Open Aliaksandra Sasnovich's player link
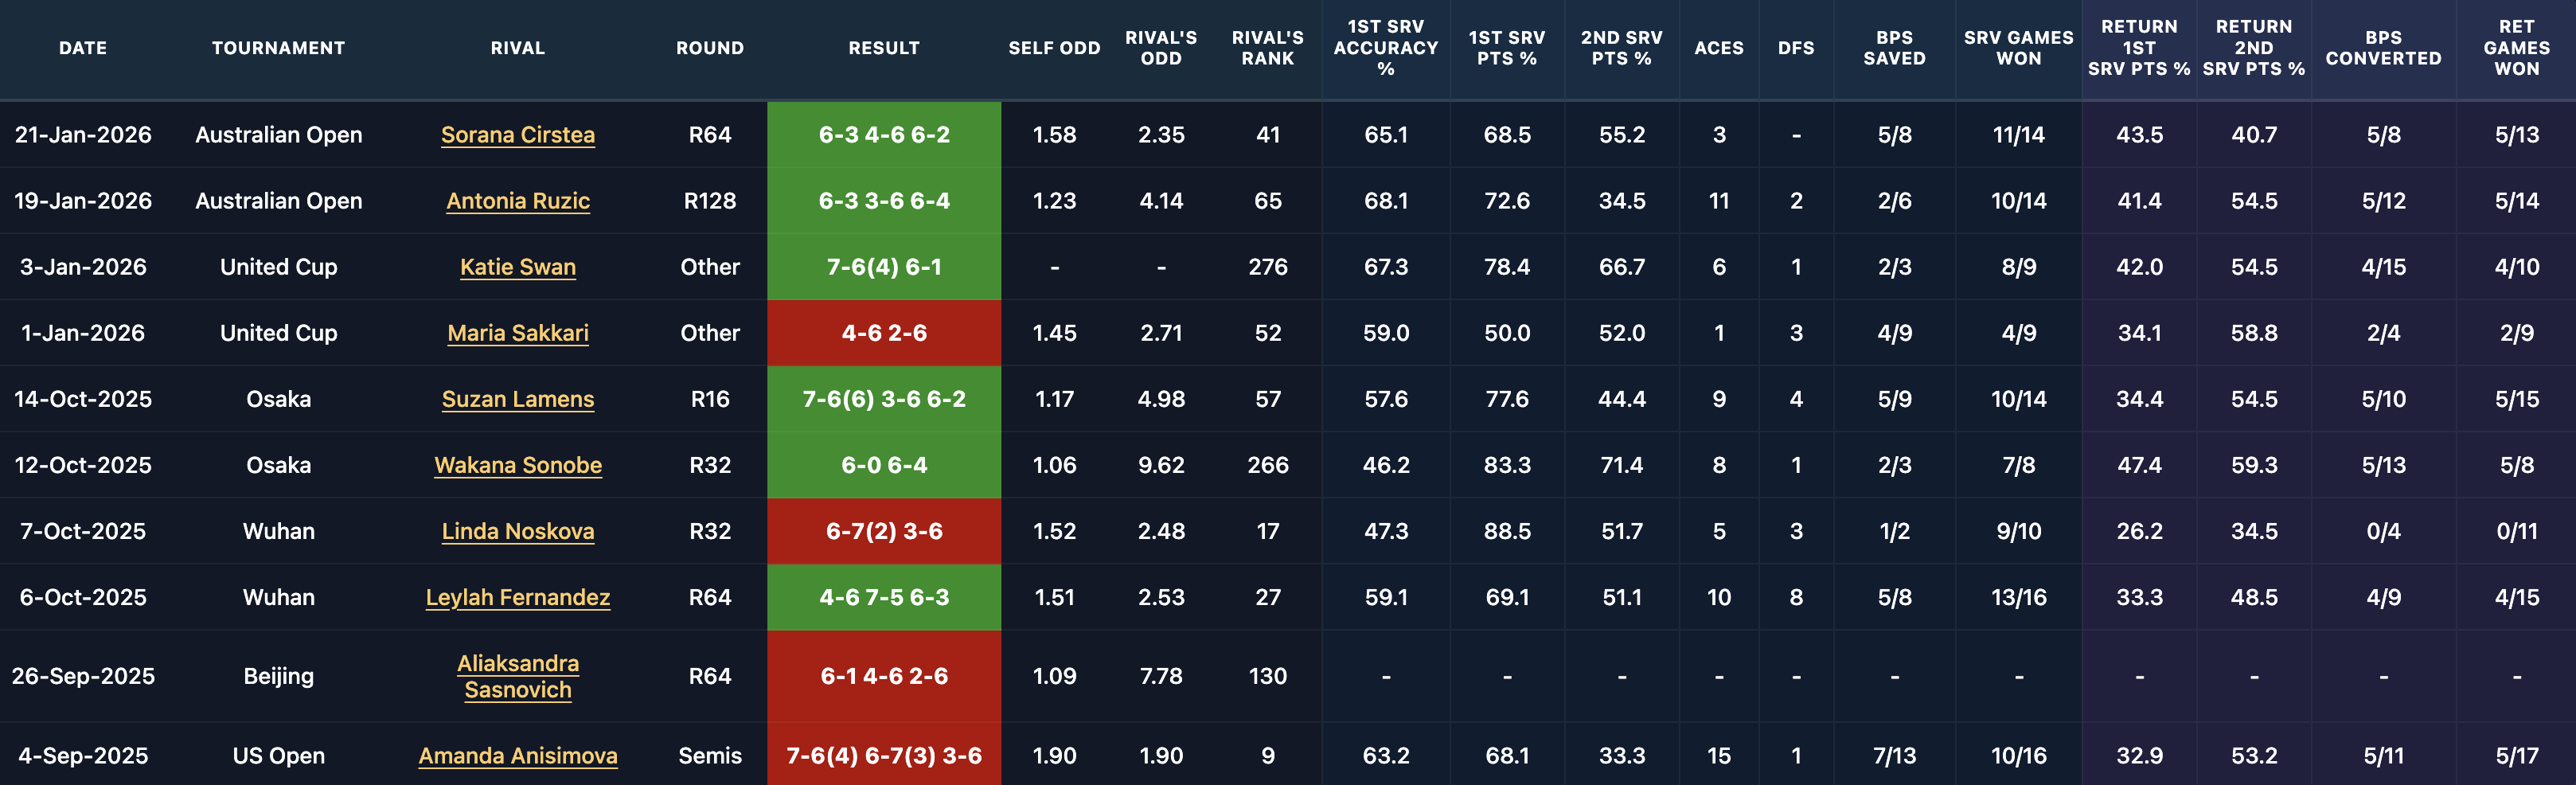 point(517,676)
